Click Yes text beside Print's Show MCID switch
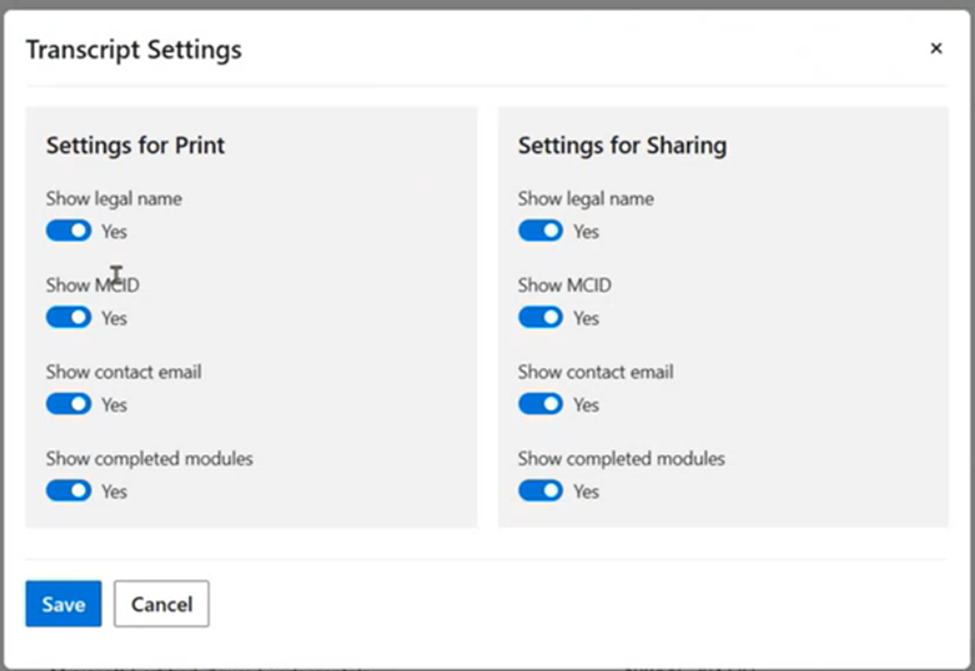Viewport: 975px width, 671px height. (x=114, y=318)
